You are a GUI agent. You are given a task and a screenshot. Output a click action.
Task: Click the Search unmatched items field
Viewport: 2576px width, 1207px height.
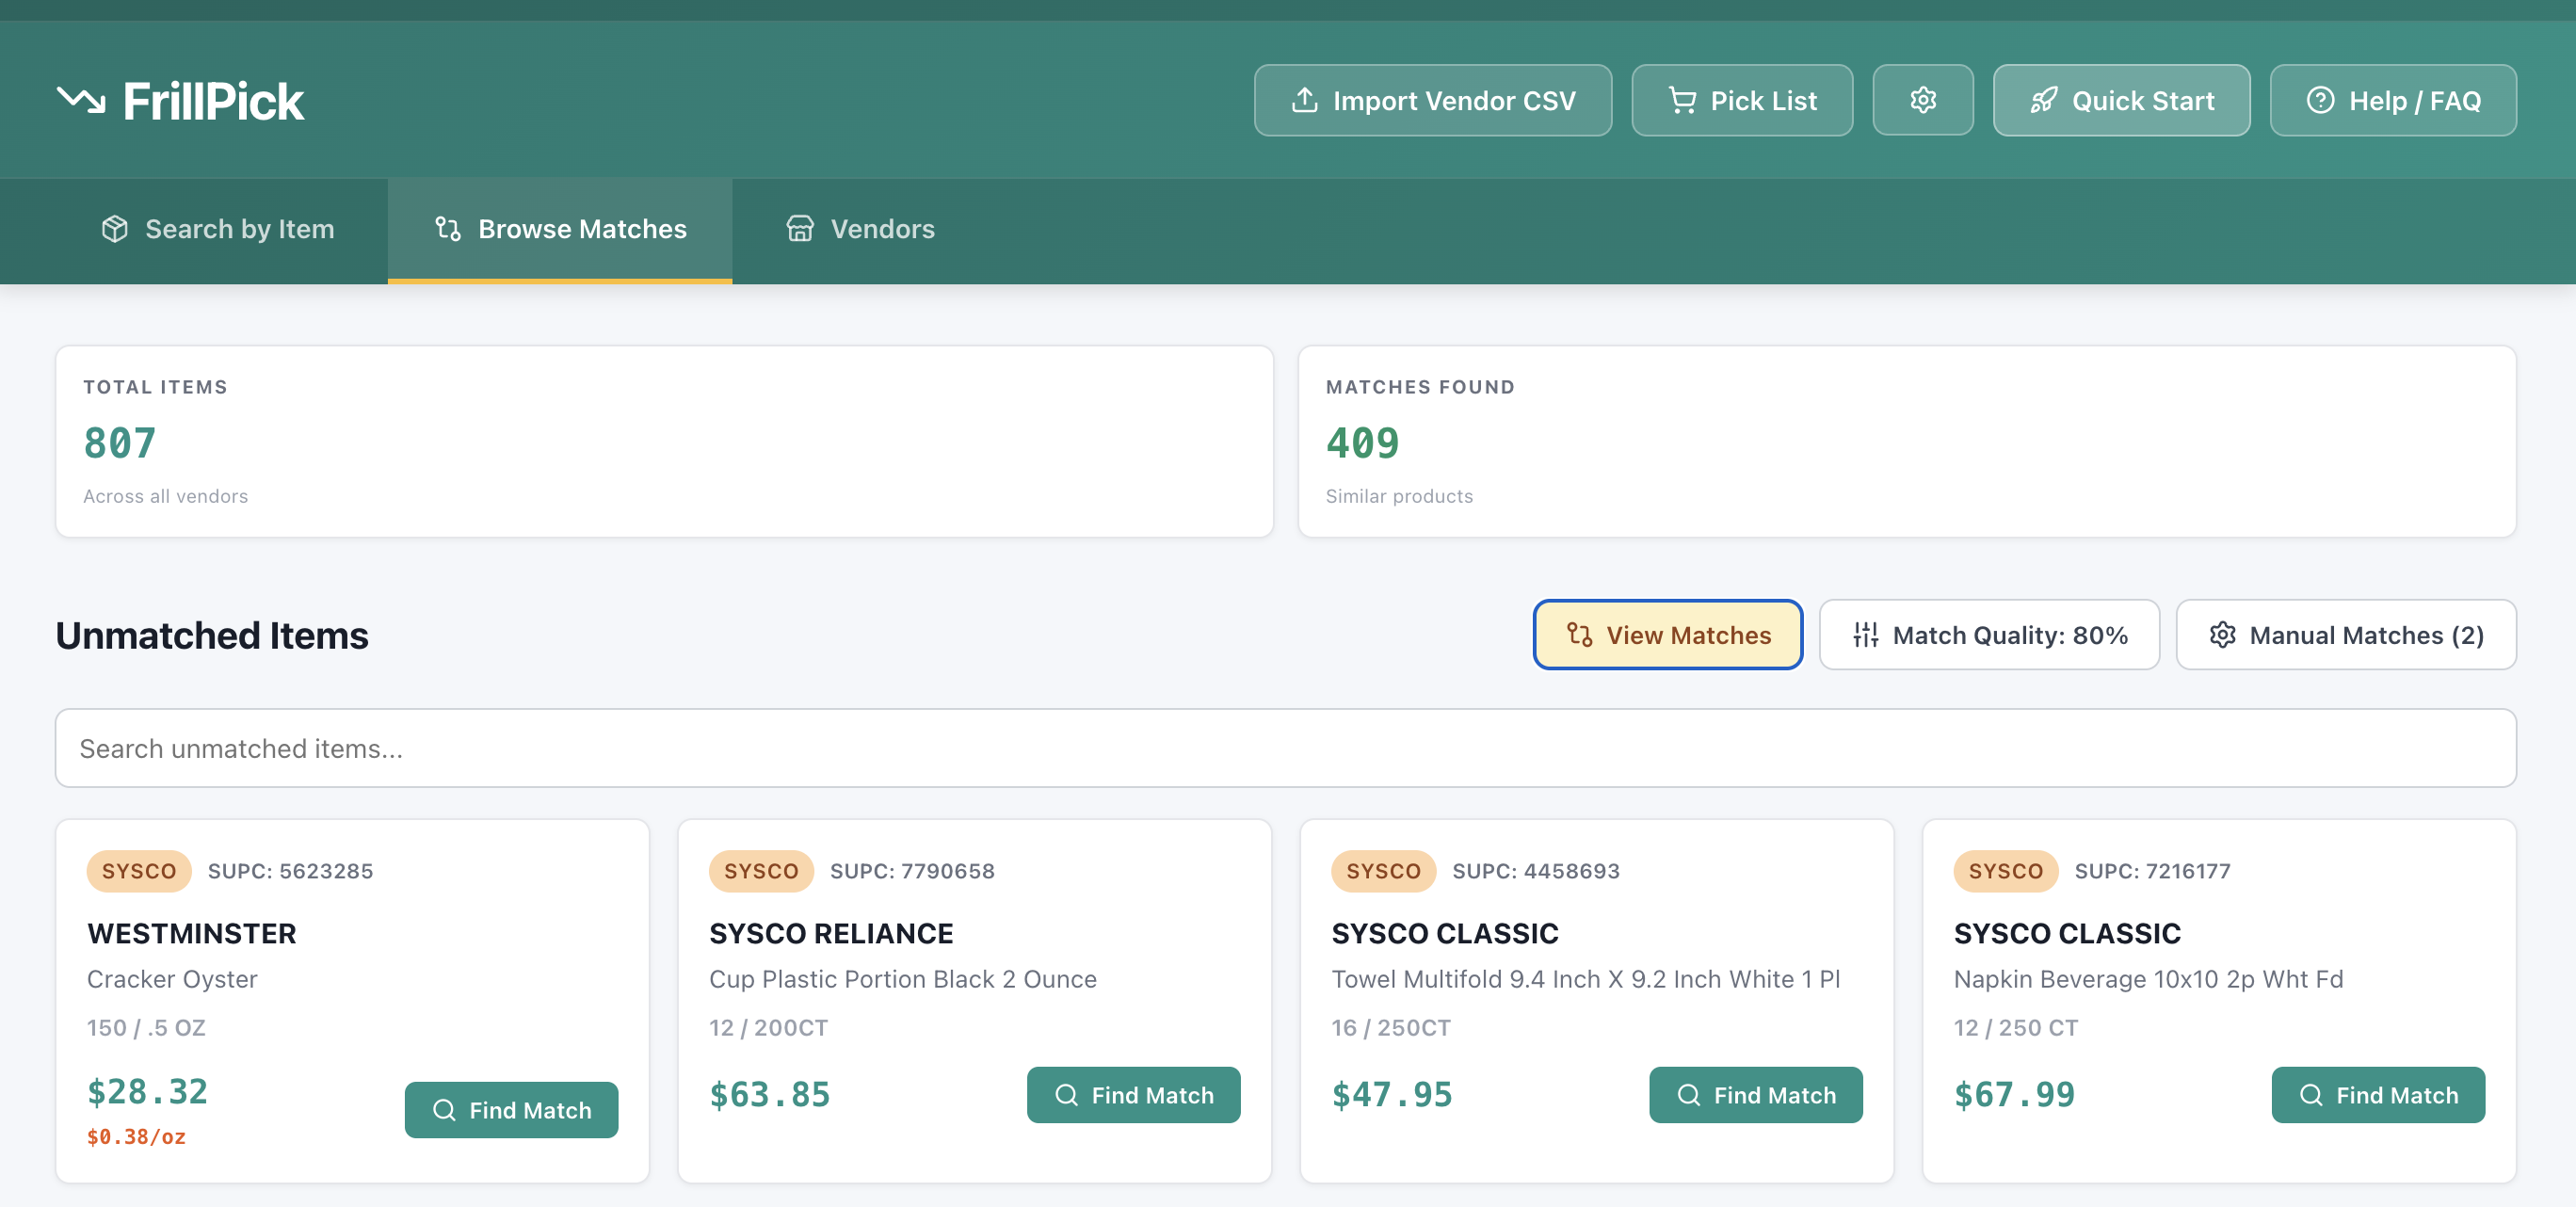[x=1285, y=748]
